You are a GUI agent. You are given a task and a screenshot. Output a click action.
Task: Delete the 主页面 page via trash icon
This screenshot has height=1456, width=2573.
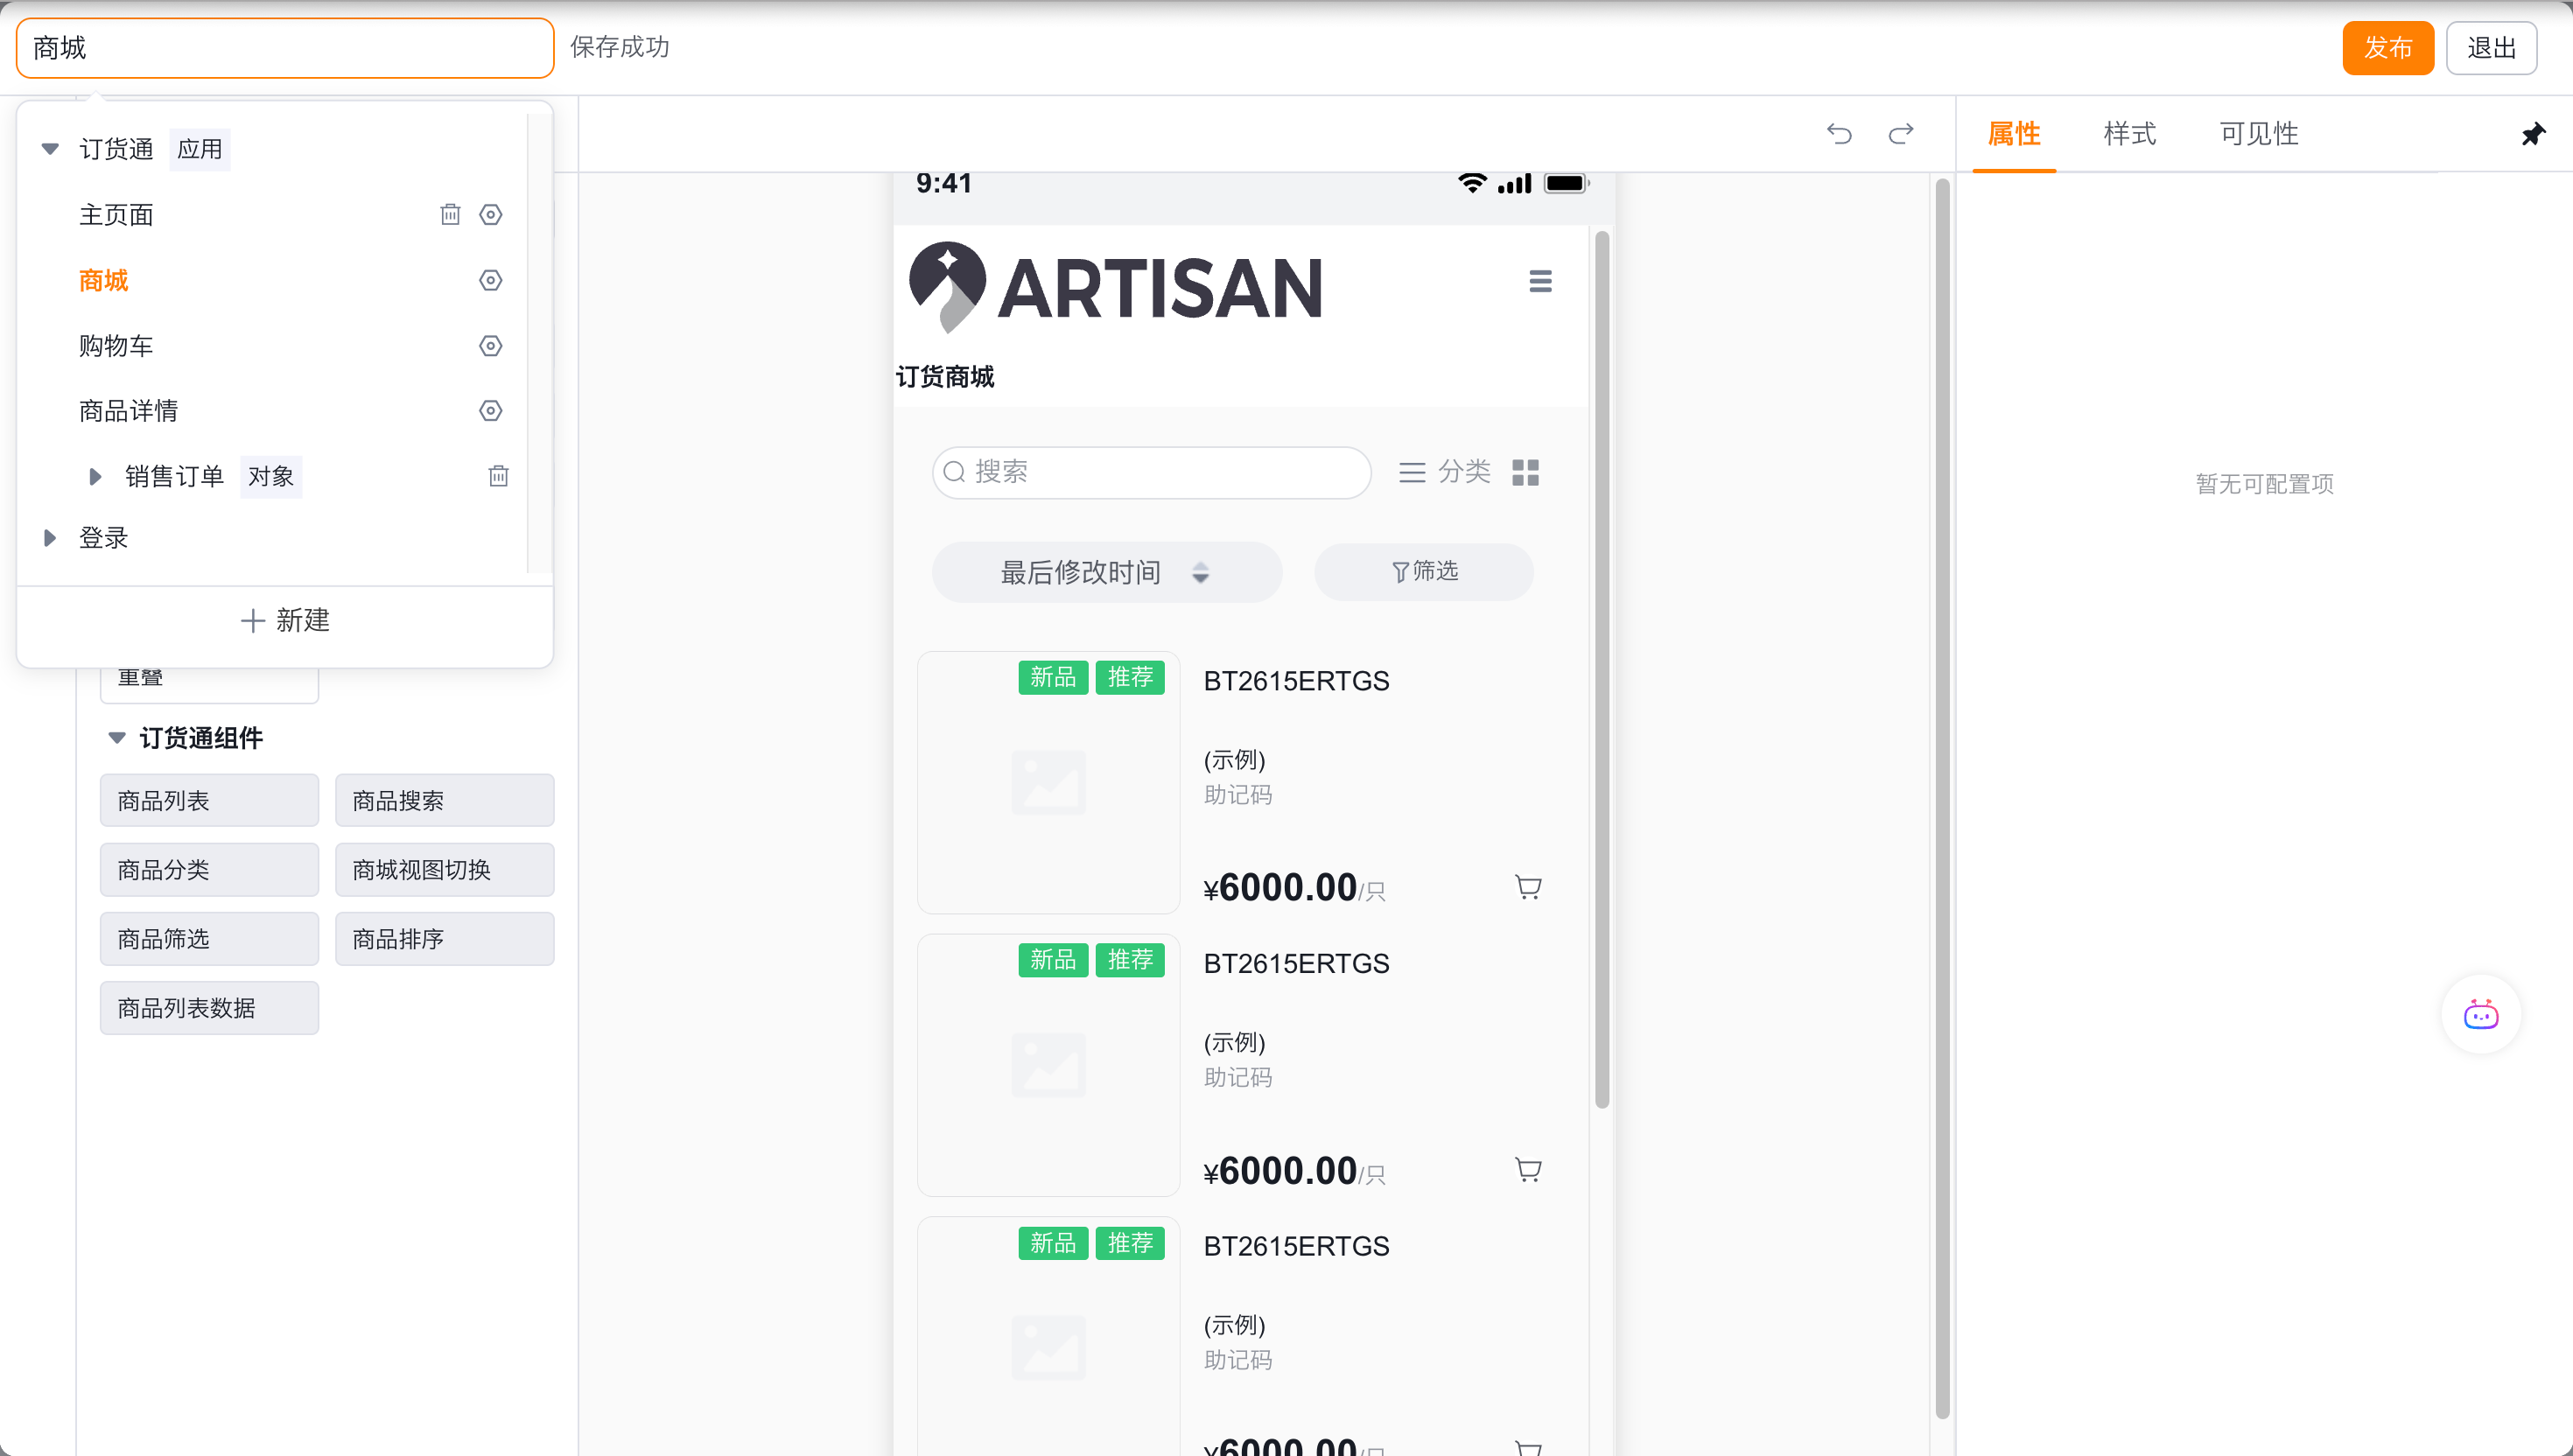[x=450, y=214]
